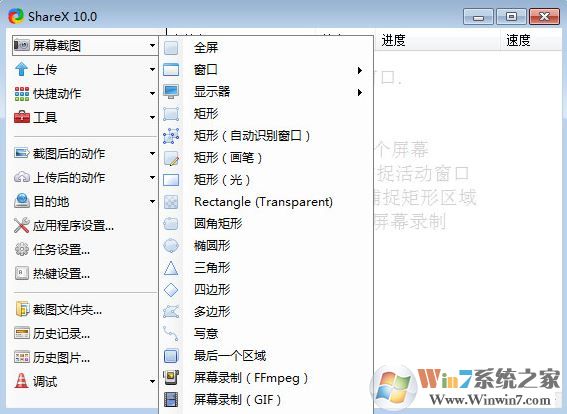Click the icon beside 矩形（光）
The height and width of the screenshot is (414, 567).
click(x=171, y=180)
